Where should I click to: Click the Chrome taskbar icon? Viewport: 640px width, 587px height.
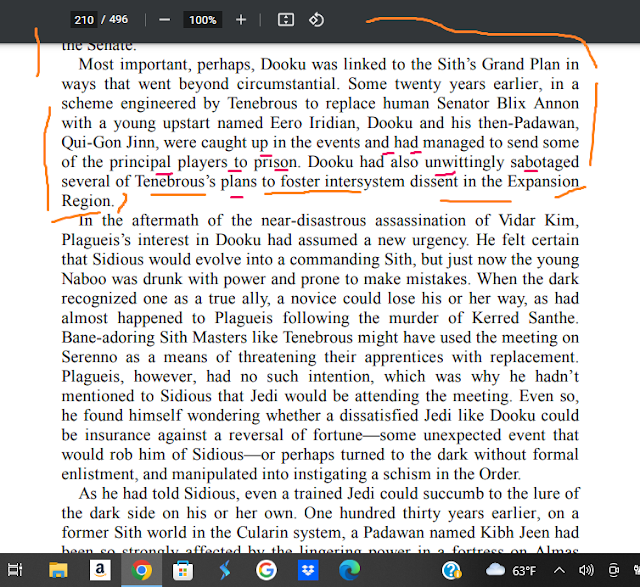tap(141, 570)
